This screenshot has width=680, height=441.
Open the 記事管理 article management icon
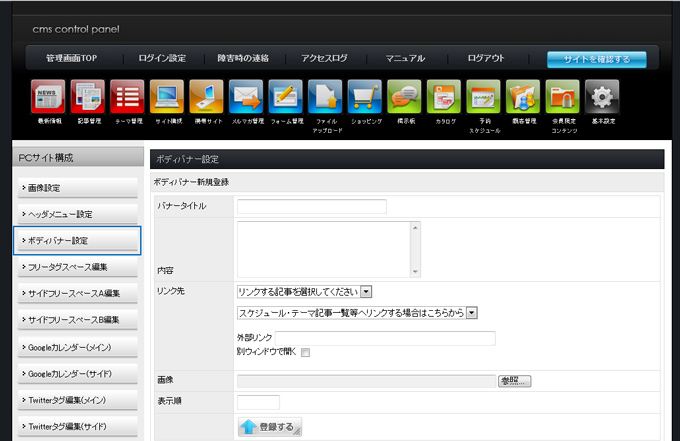[88, 97]
